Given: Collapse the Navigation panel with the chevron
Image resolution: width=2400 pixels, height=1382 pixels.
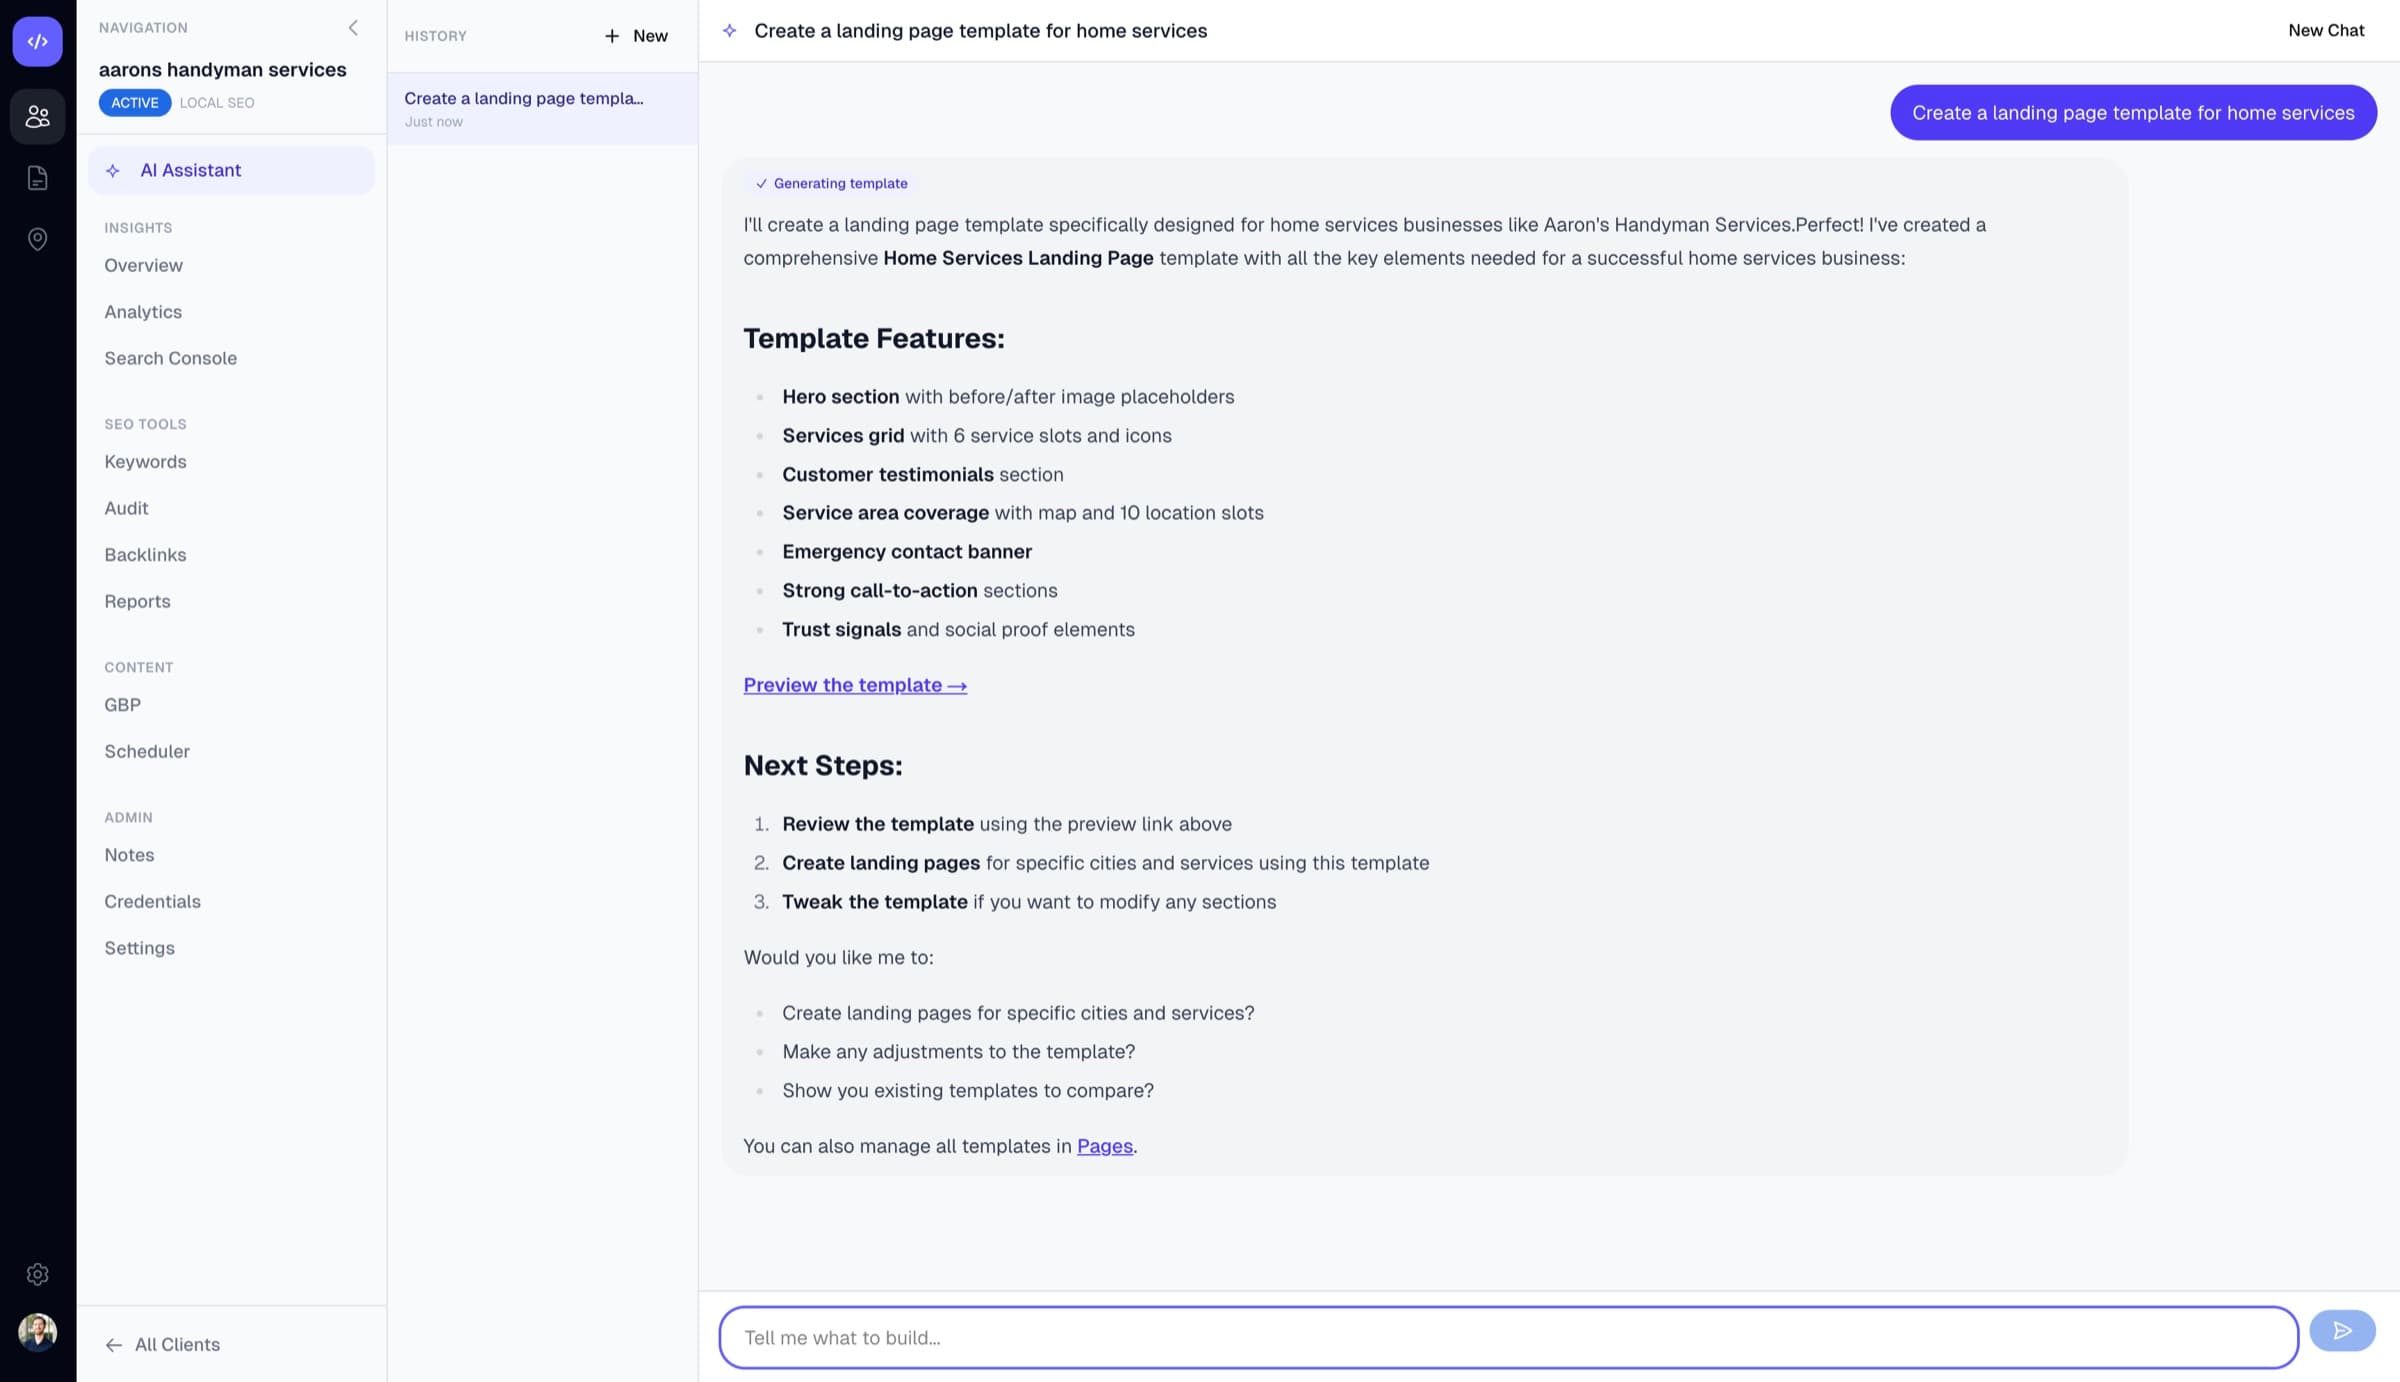Looking at the screenshot, I should click(x=352, y=27).
